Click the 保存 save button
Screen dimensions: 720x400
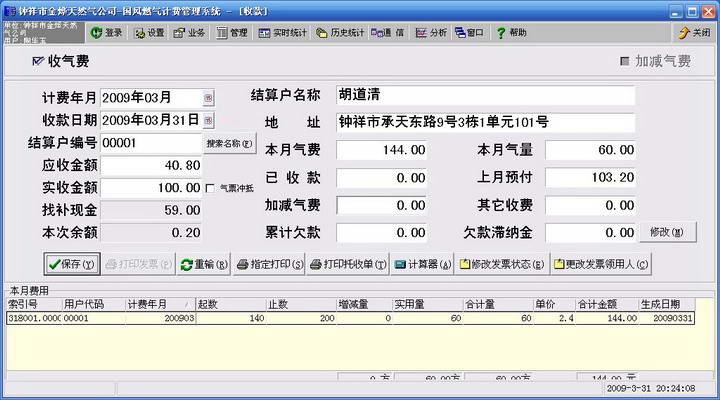(72, 264)
